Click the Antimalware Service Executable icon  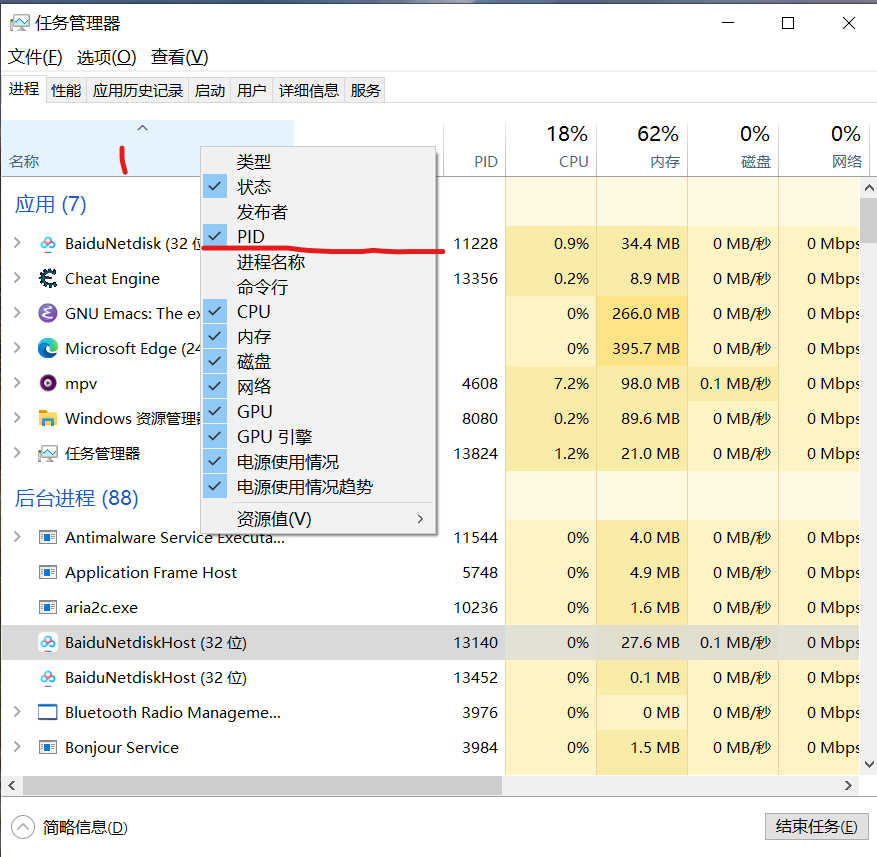48,538
